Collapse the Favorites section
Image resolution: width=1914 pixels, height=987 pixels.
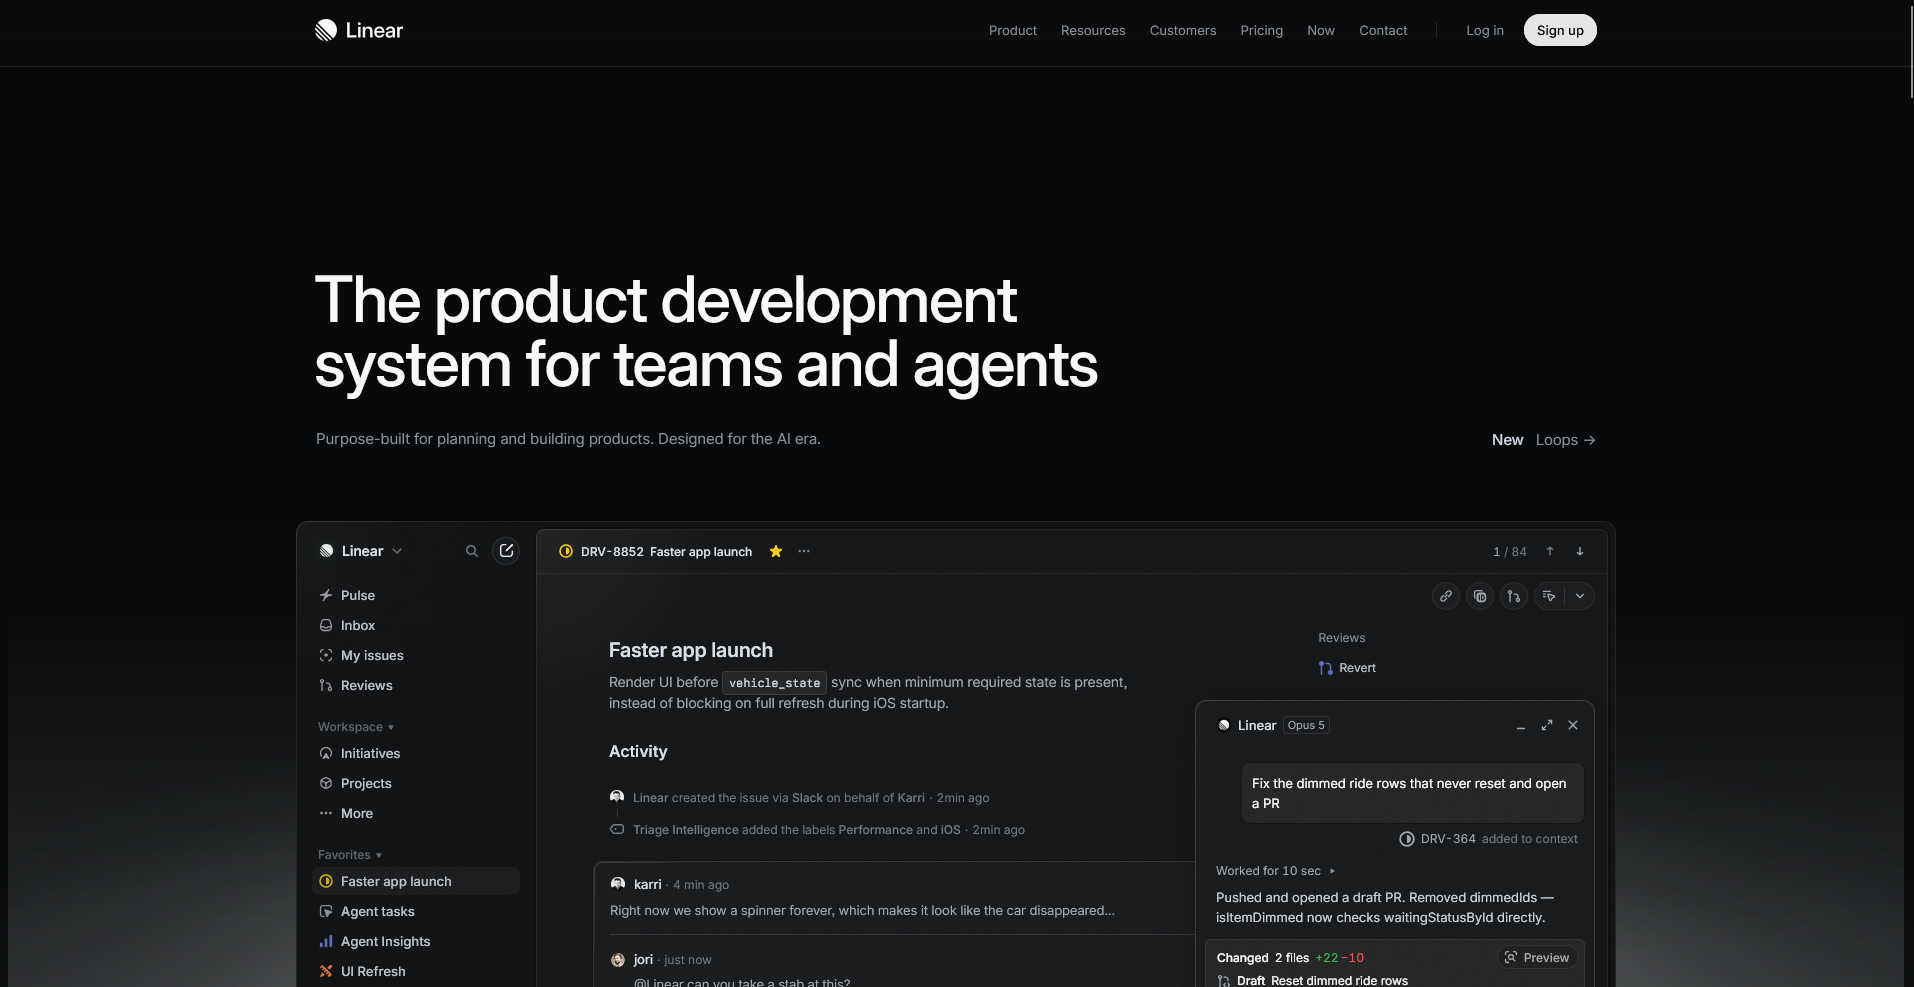pos(350,855)
